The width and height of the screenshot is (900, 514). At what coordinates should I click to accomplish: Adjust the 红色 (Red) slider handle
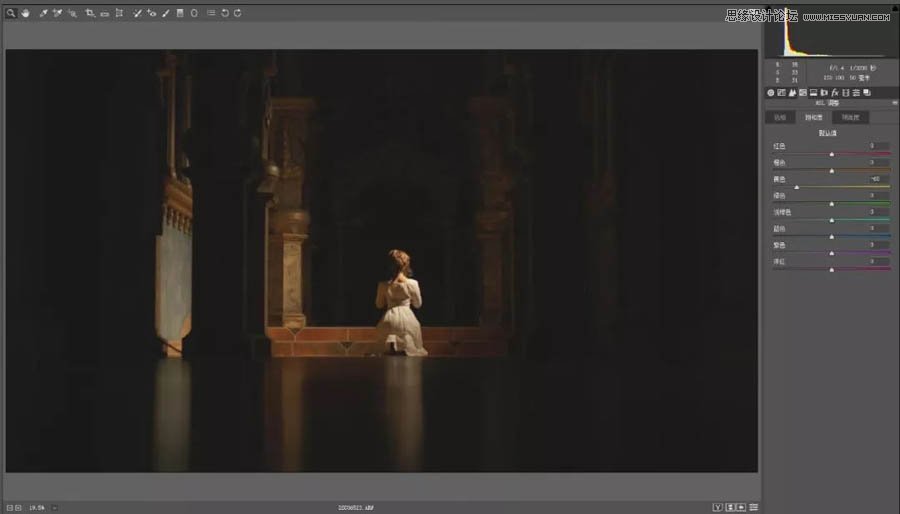pos(832,154)
